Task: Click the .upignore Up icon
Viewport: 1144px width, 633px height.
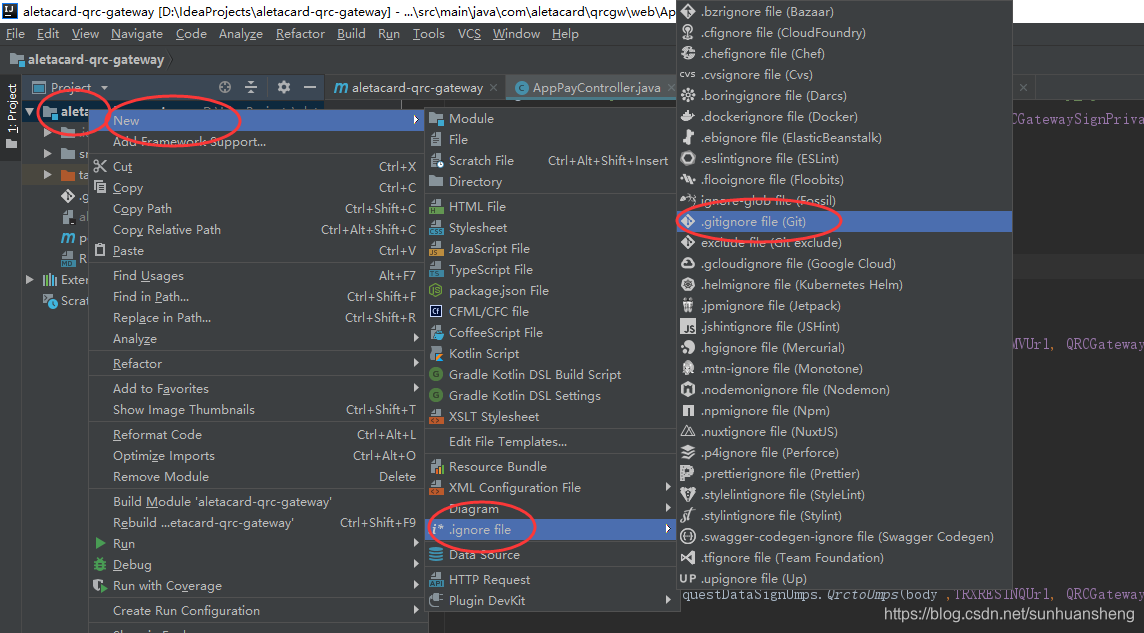Action: (x=688, y=579)
